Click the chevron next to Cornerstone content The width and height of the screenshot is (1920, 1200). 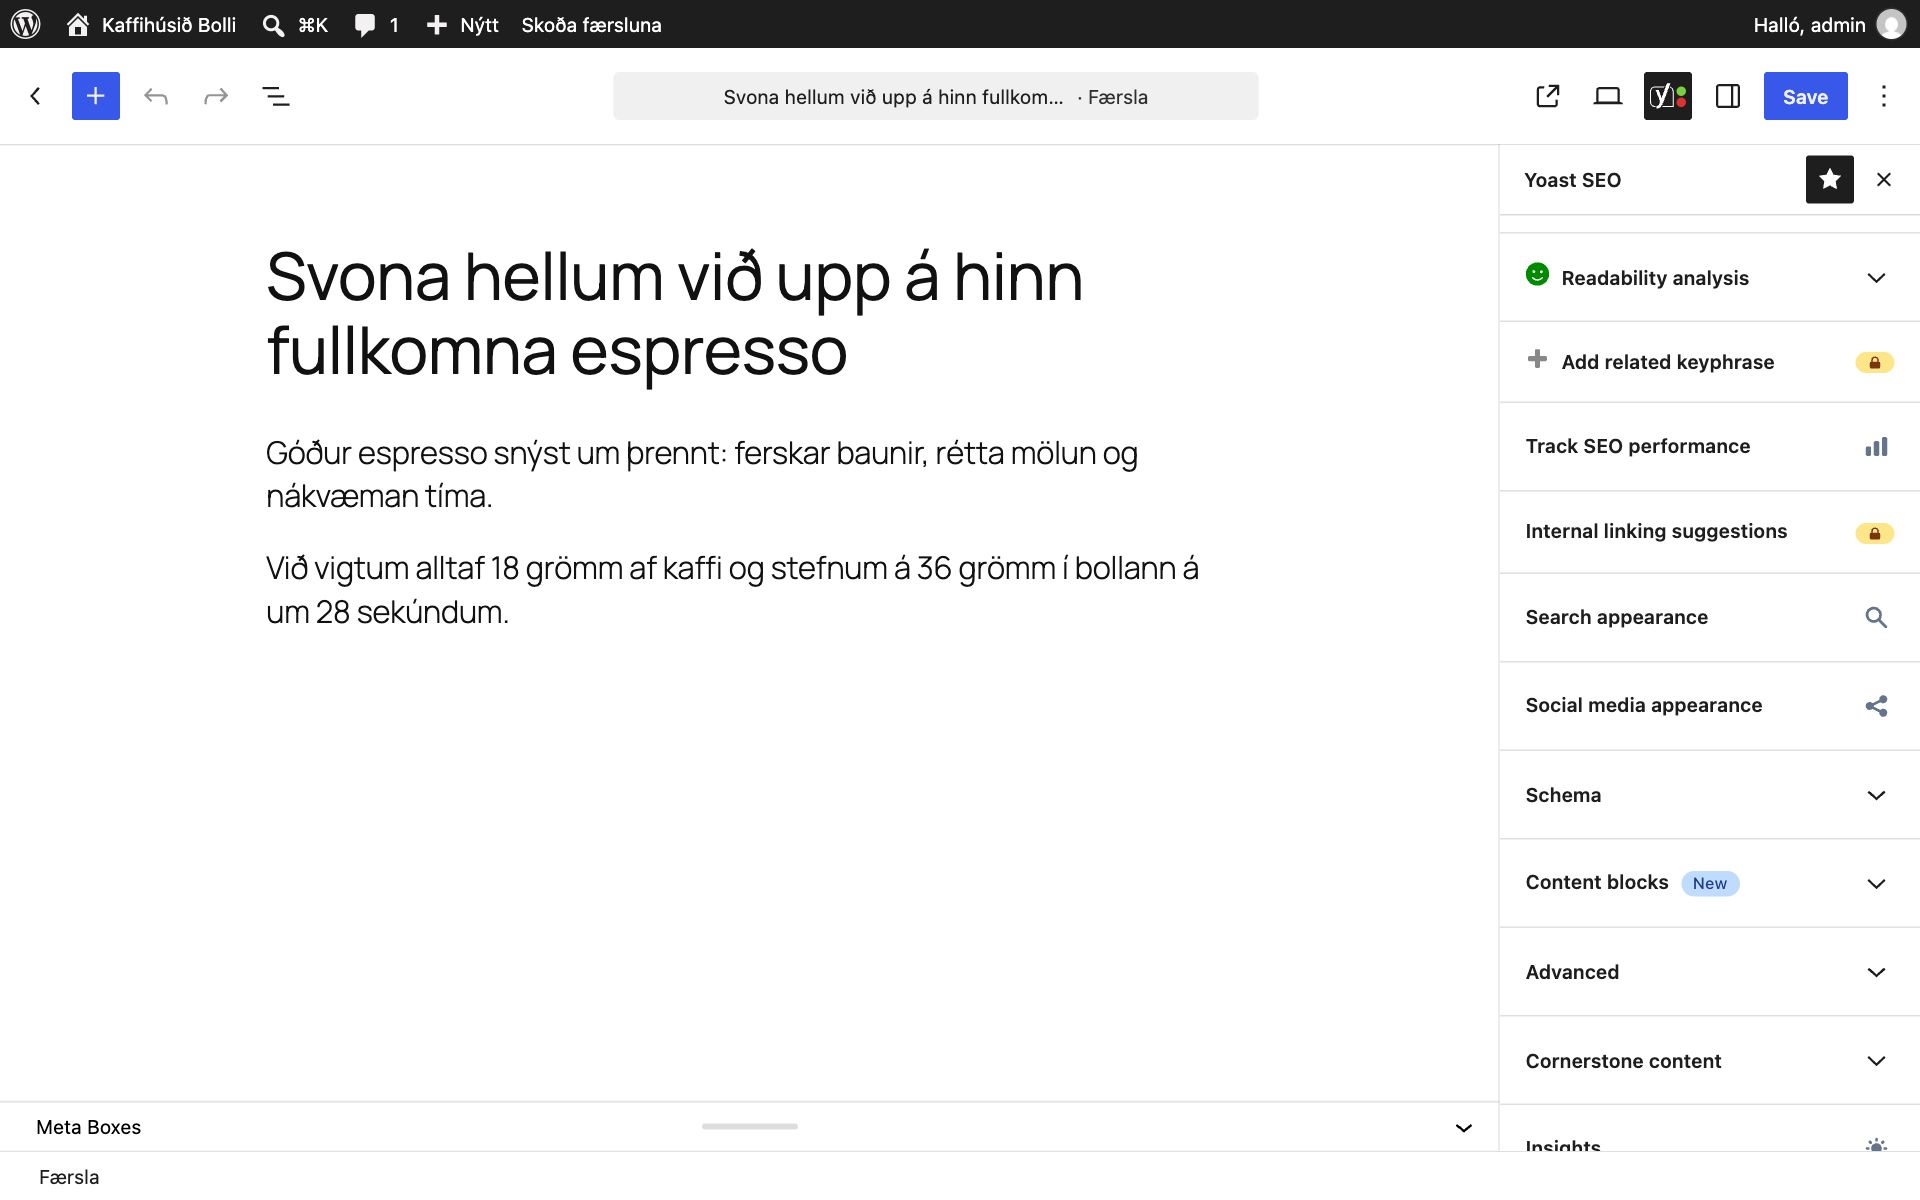(1876, 1061)
